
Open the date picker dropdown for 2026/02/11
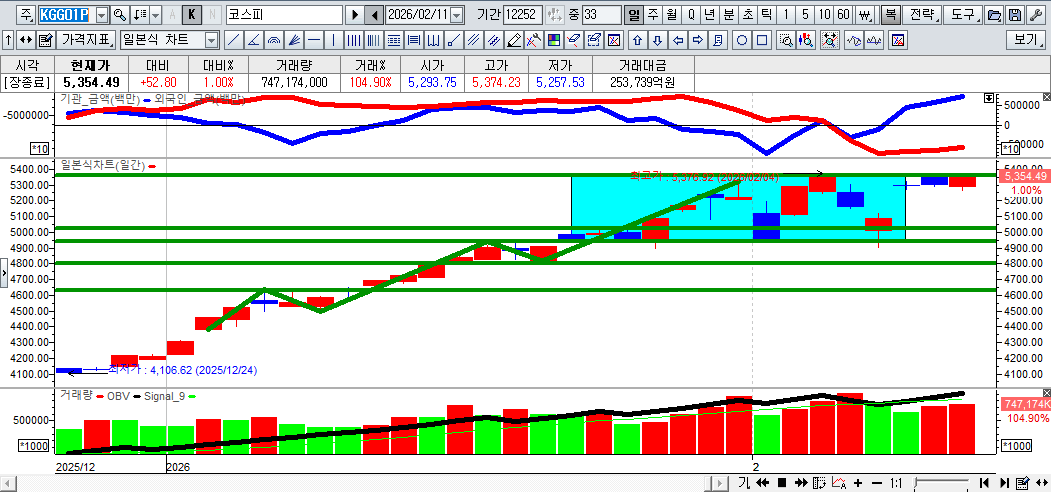click(x=457, y=15)
